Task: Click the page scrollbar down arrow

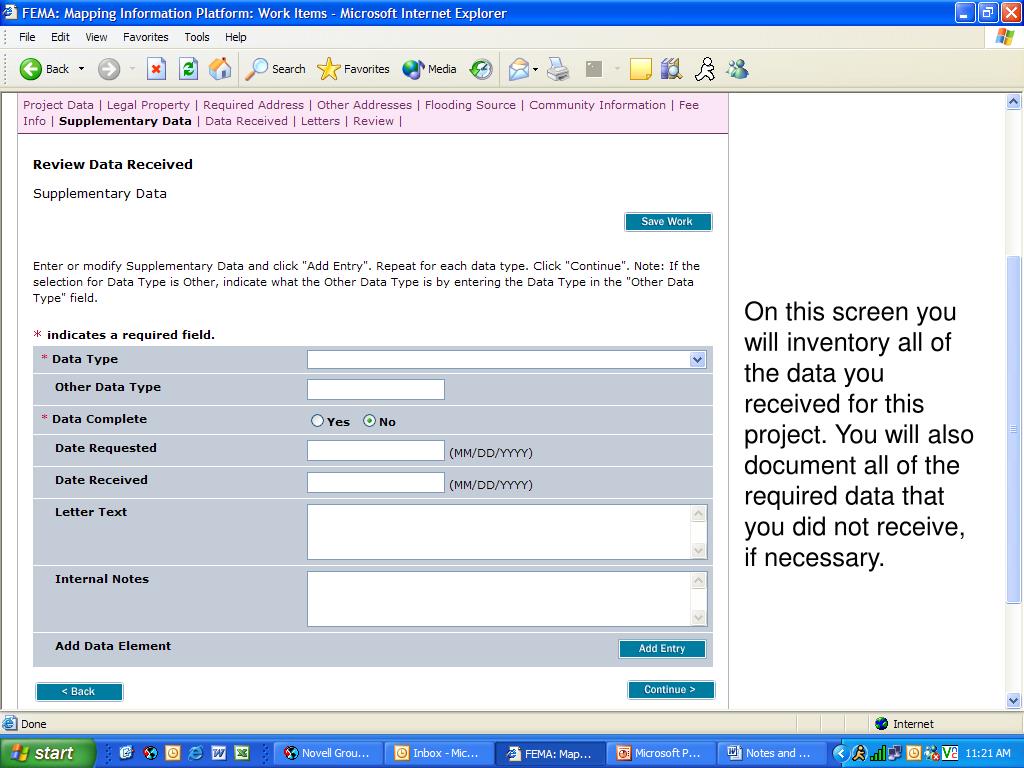Action: (1014, 701)
